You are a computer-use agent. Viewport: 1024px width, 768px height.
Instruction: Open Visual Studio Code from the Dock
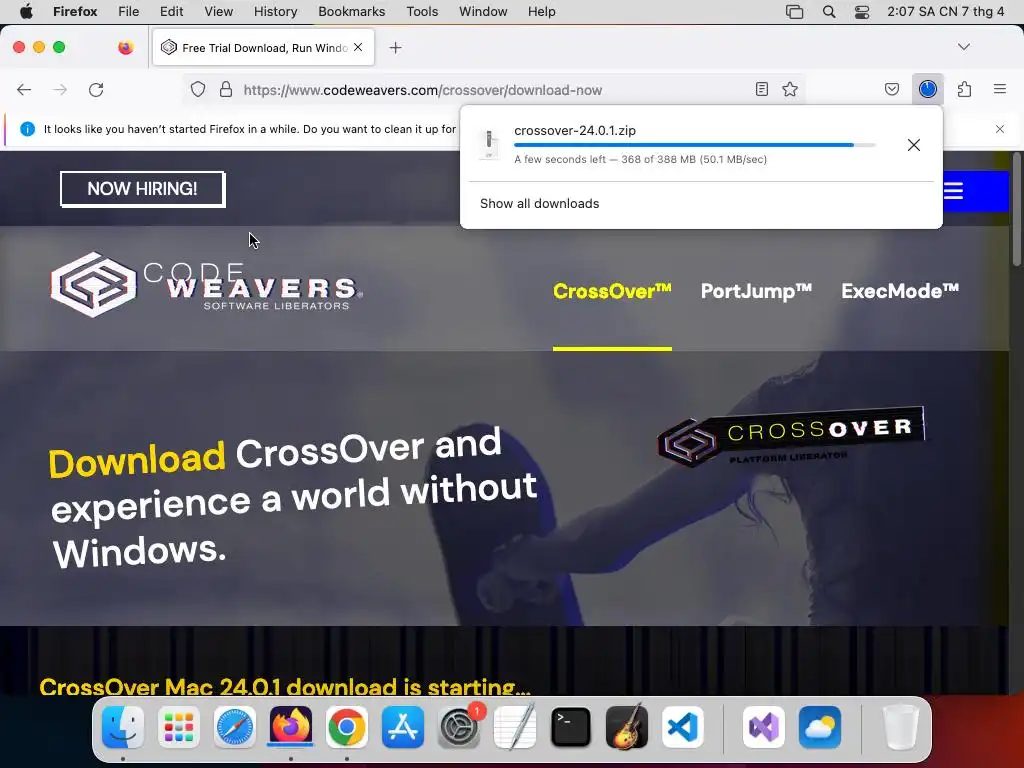click(x=683, y=727)
